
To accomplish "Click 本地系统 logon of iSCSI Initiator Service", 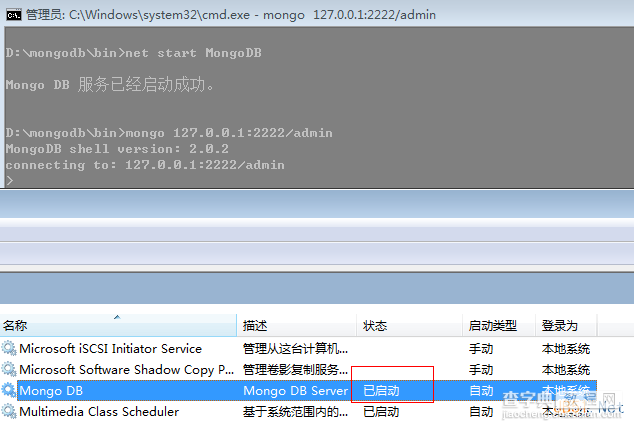I will point(566,349).
